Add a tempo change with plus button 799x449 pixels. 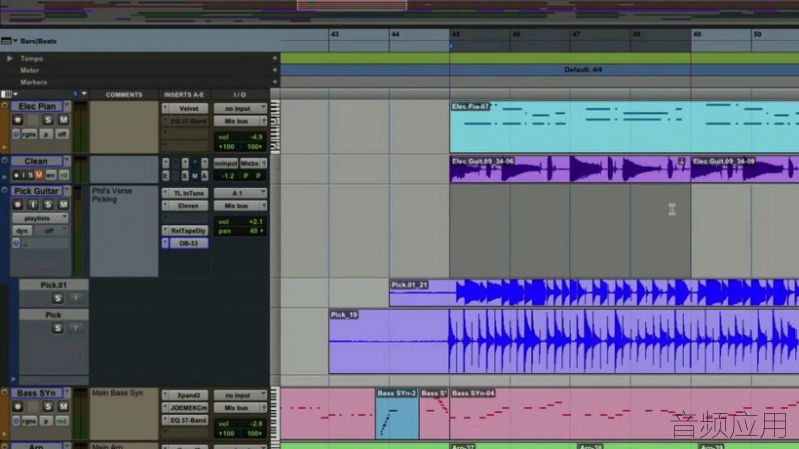pos(275,59)
